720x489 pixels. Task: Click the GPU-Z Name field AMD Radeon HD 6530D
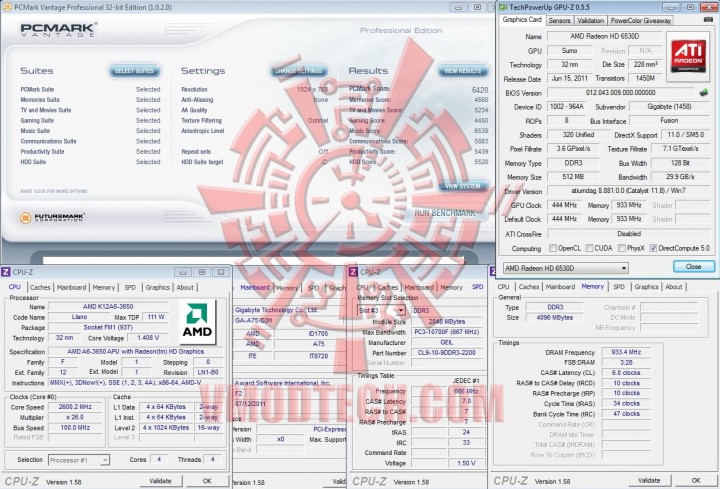605,36
